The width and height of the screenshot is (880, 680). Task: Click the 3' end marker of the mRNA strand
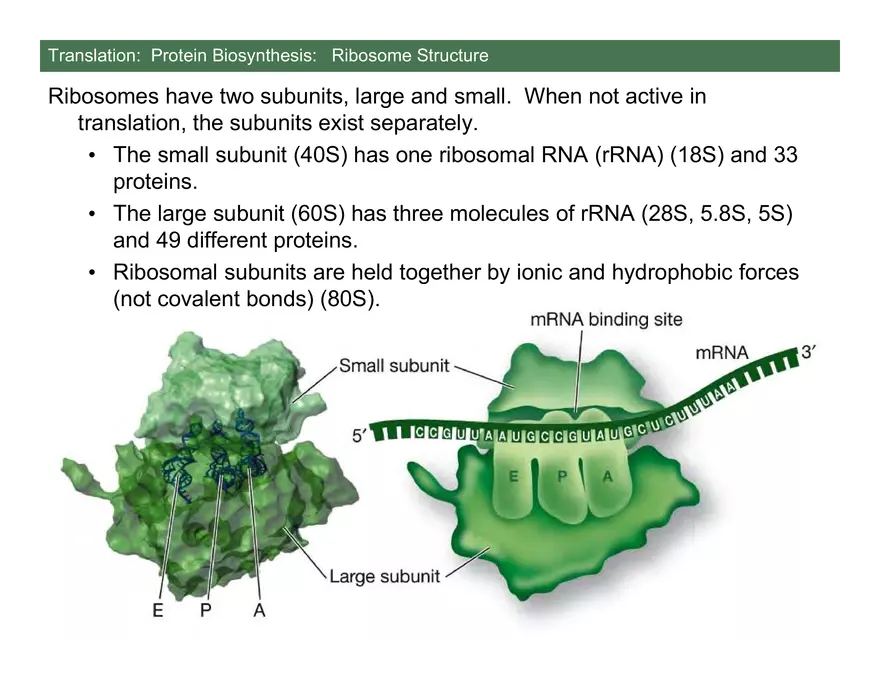(x=806, y=351)
